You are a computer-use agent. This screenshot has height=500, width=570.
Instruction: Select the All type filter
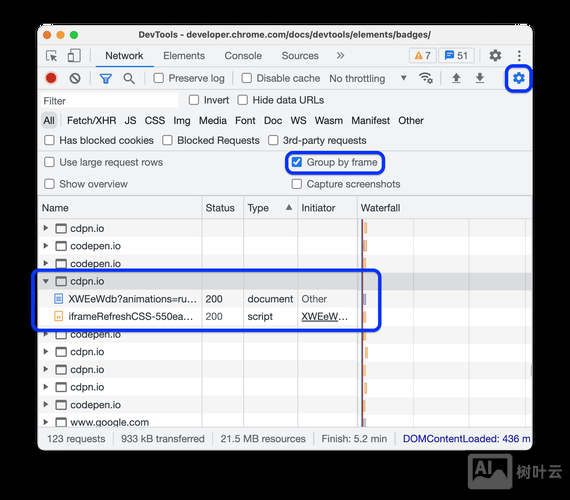(x=49, y=120)
